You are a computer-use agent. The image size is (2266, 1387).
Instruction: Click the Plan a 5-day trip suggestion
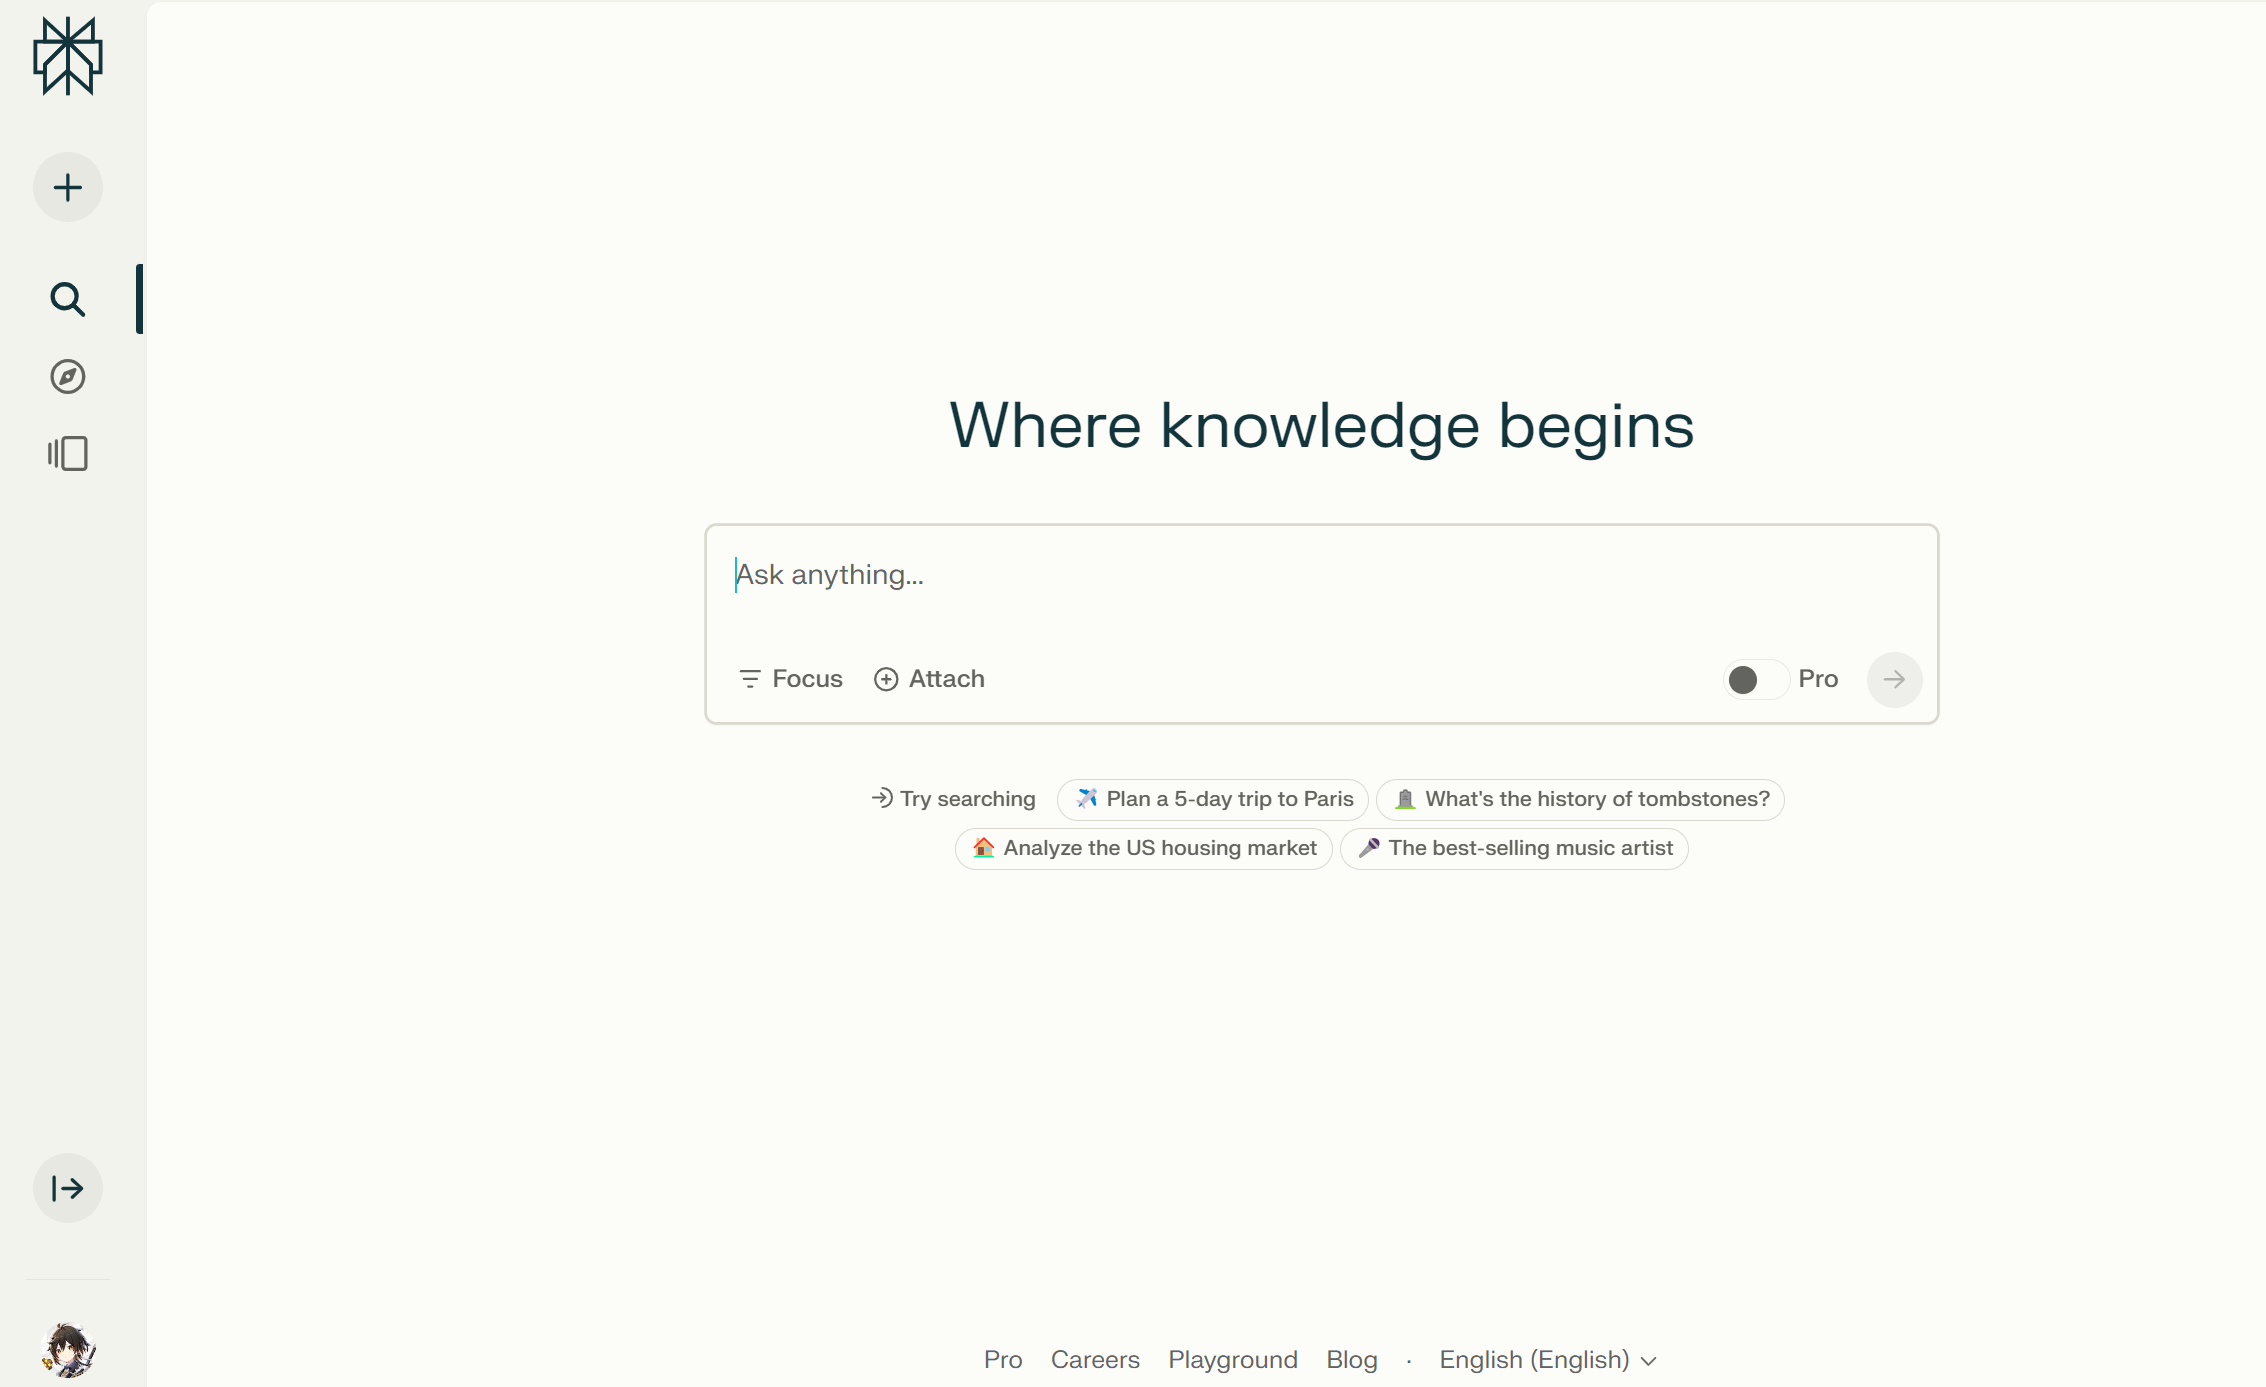coord(1216,798)
